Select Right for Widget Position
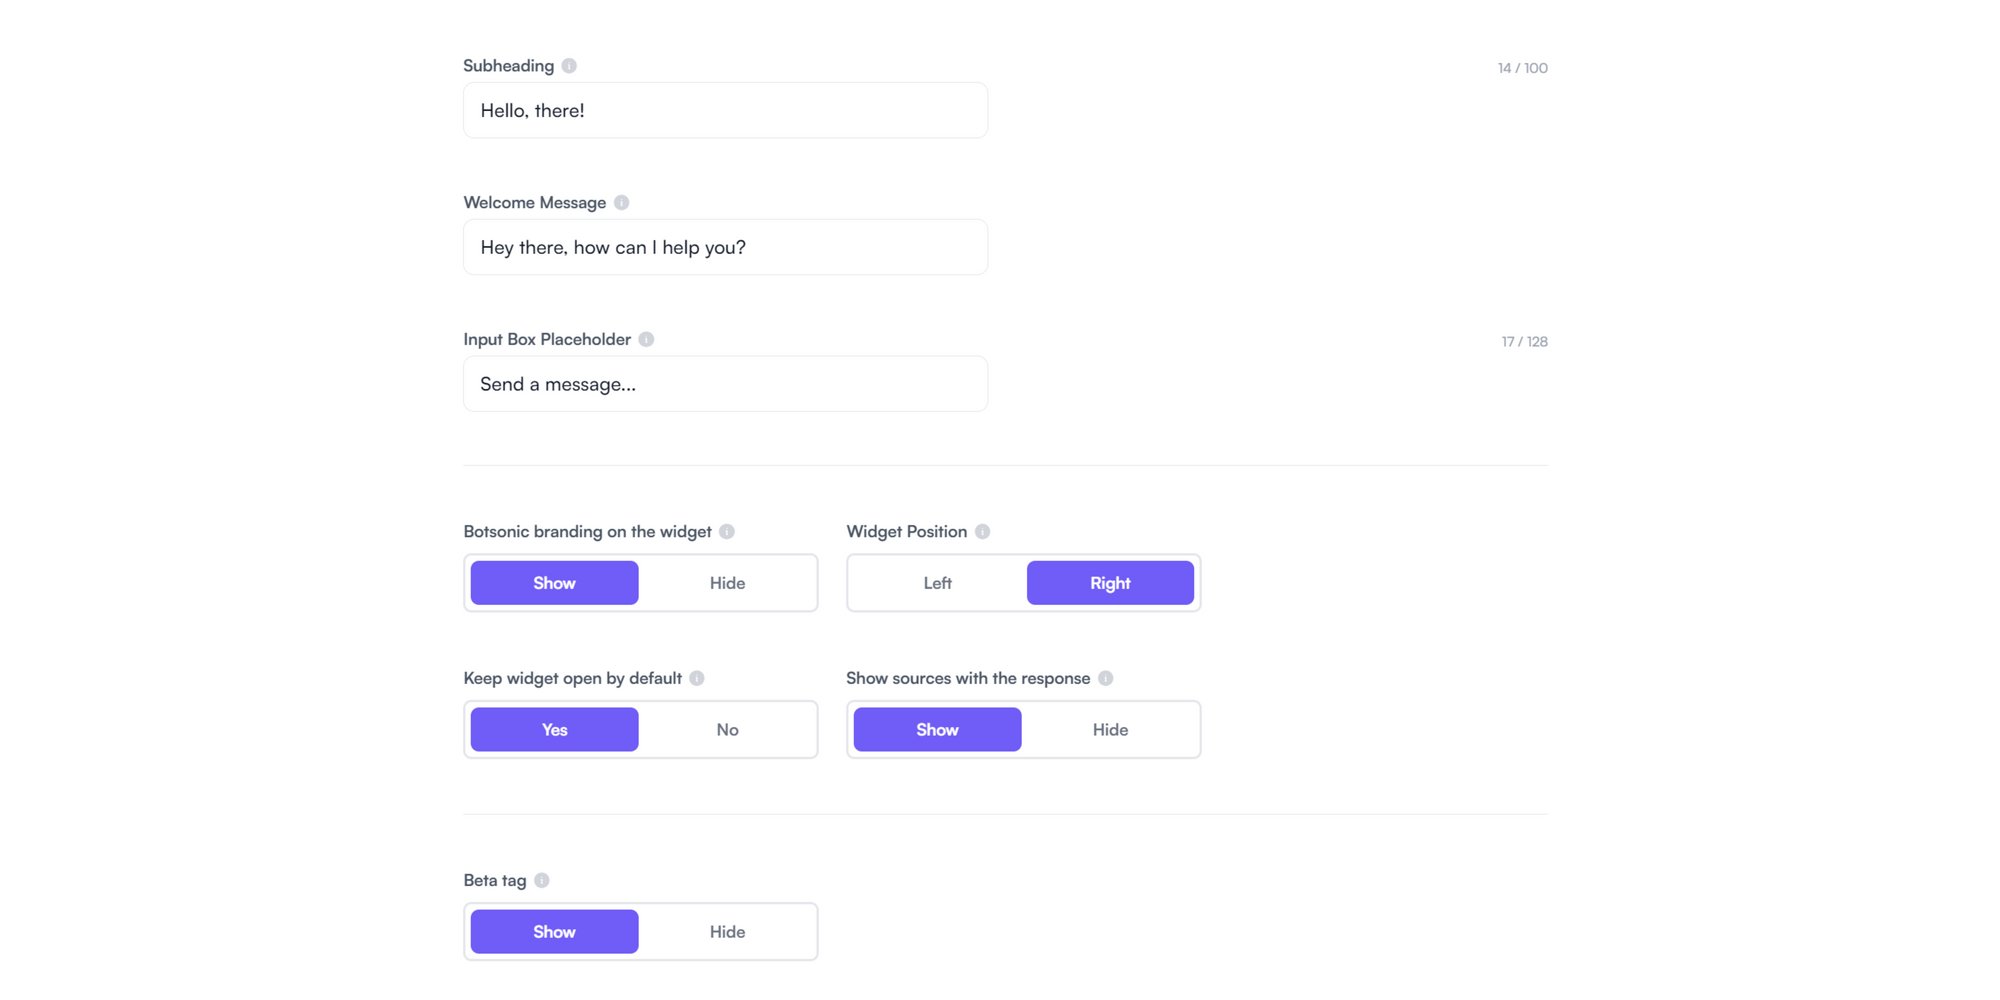Screen dimensions: 2000x1000 click(1110, 583)
